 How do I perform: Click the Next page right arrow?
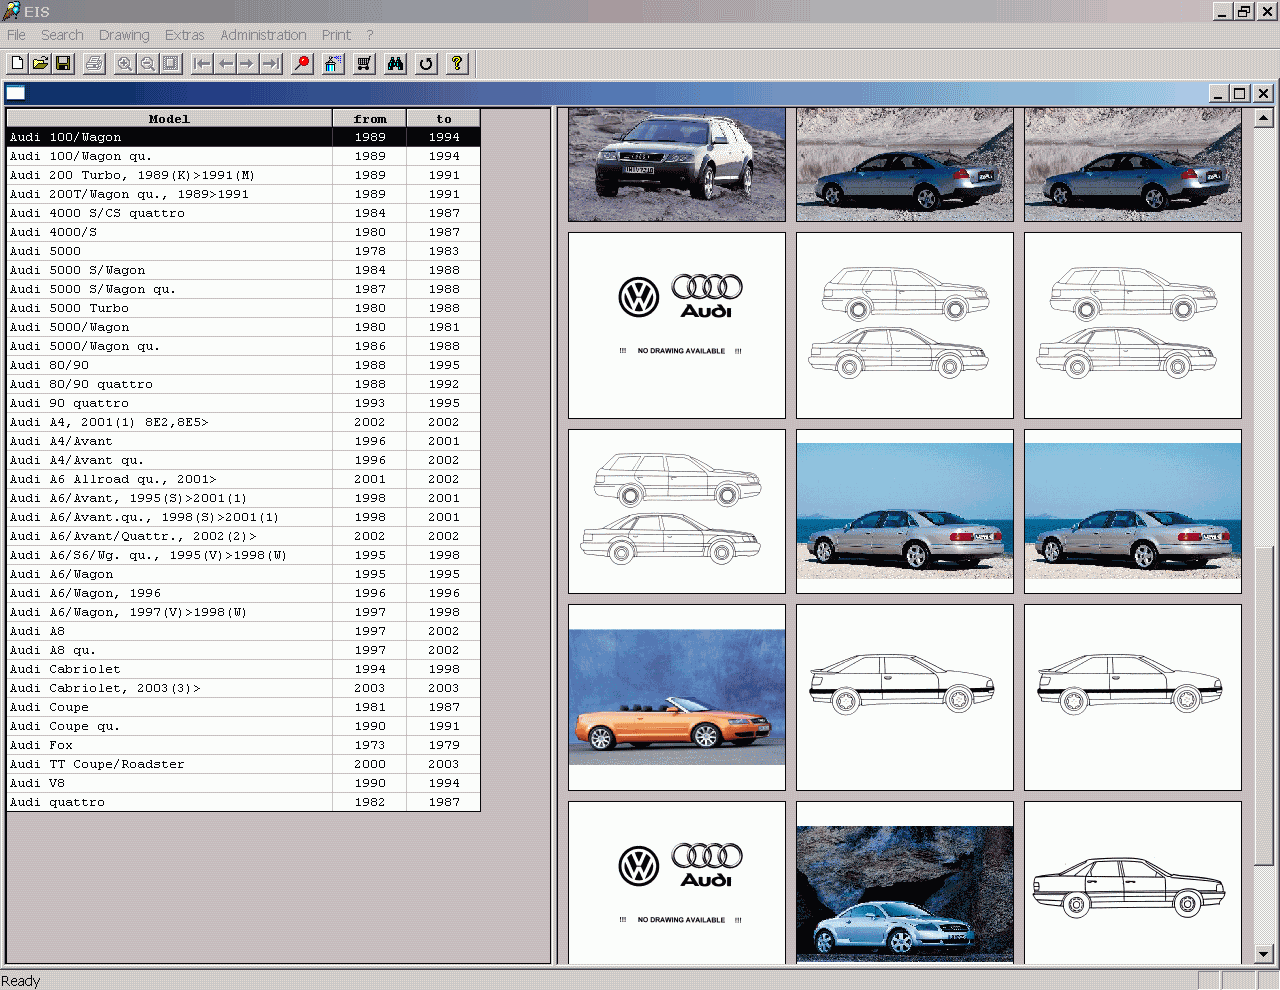click(x=248, y=63)
